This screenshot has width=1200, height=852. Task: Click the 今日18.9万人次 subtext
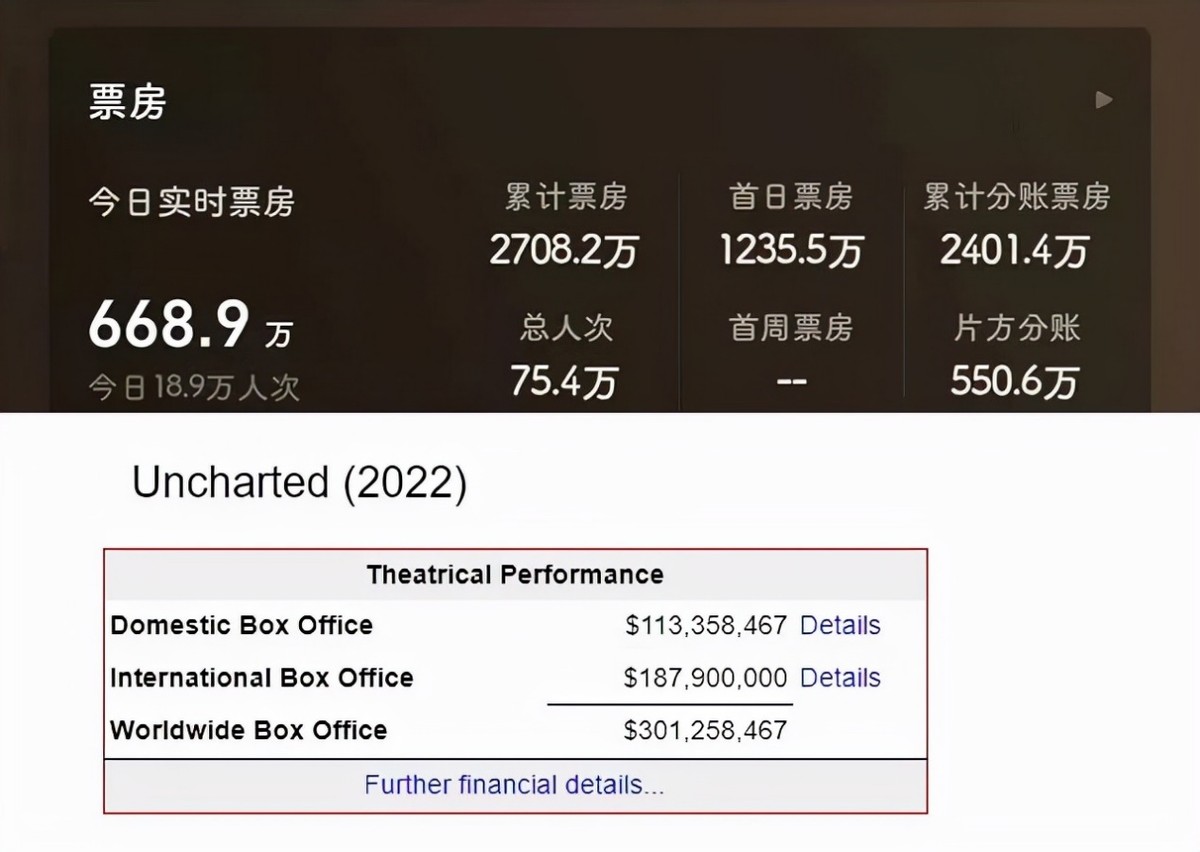[x=194, y=387]
